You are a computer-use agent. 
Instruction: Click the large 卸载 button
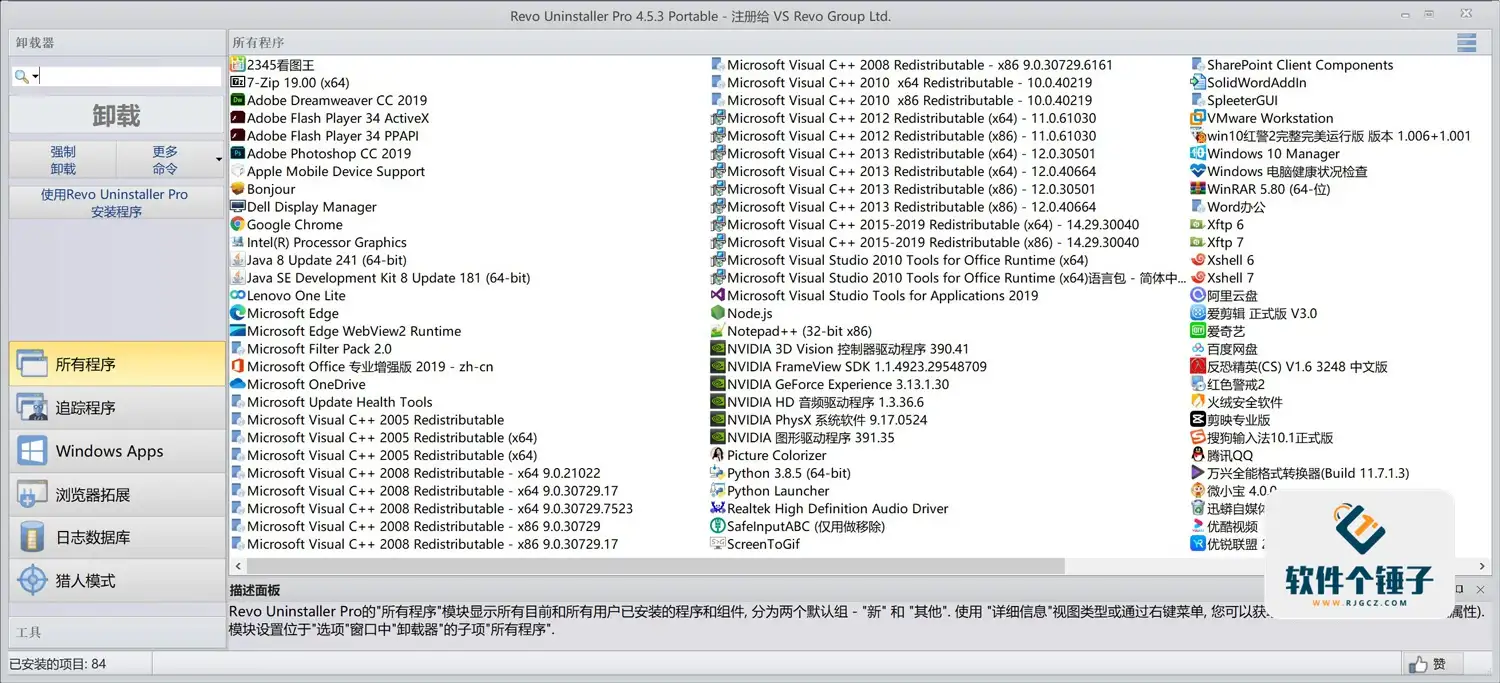click(117, 115)
